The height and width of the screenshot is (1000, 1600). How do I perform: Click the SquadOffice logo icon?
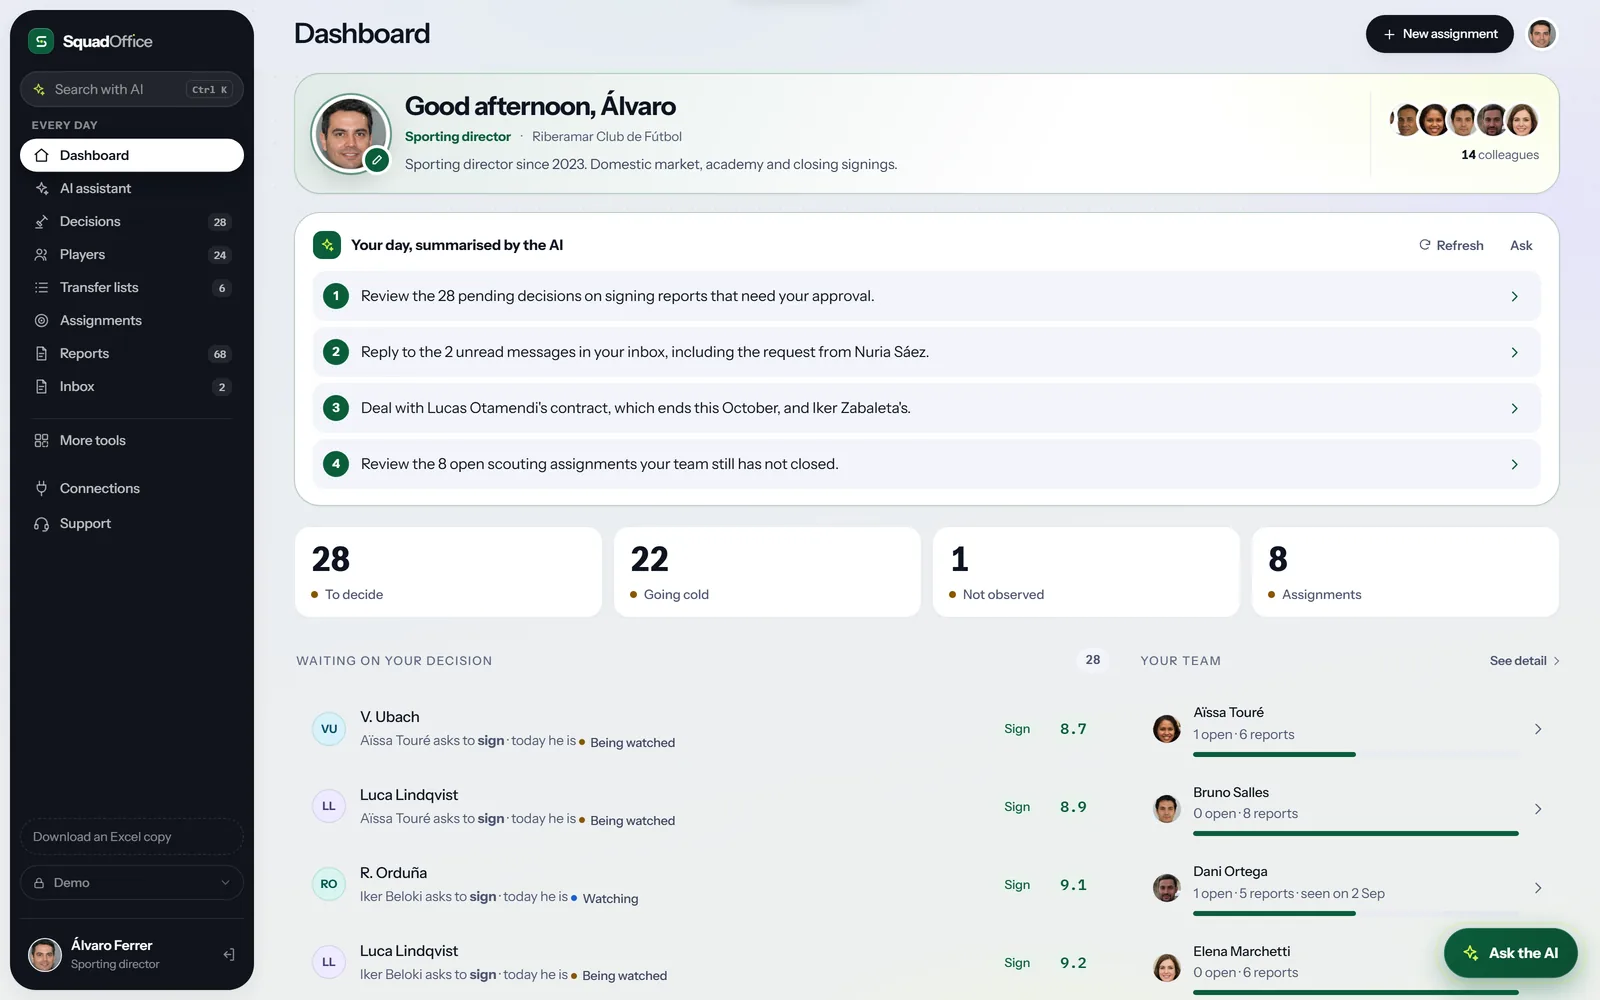click(41, 41)
